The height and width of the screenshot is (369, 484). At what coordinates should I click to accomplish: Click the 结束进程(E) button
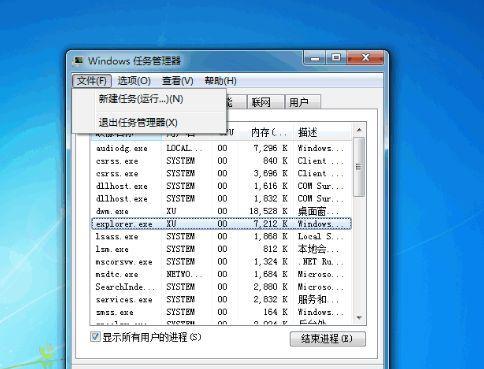pyautogui.click(x=328, y=339)
